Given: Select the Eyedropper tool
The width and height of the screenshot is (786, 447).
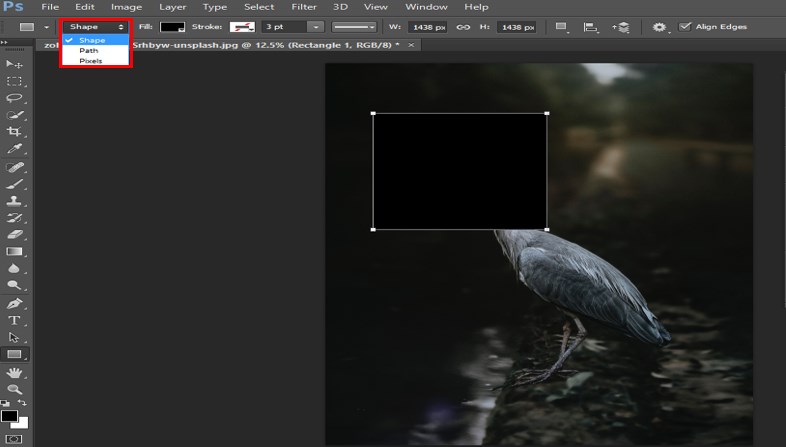Looking at the screenshot, I should 14,149.
